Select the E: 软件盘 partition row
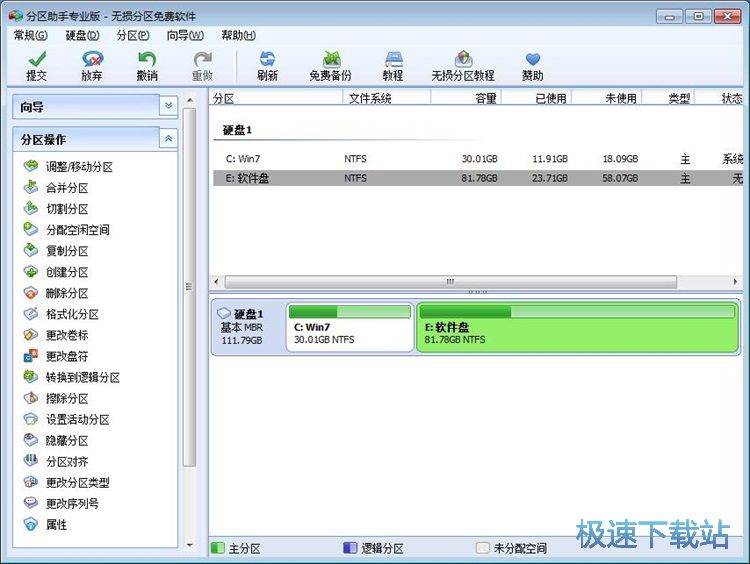750x564 pixels. tap(477, 178)
